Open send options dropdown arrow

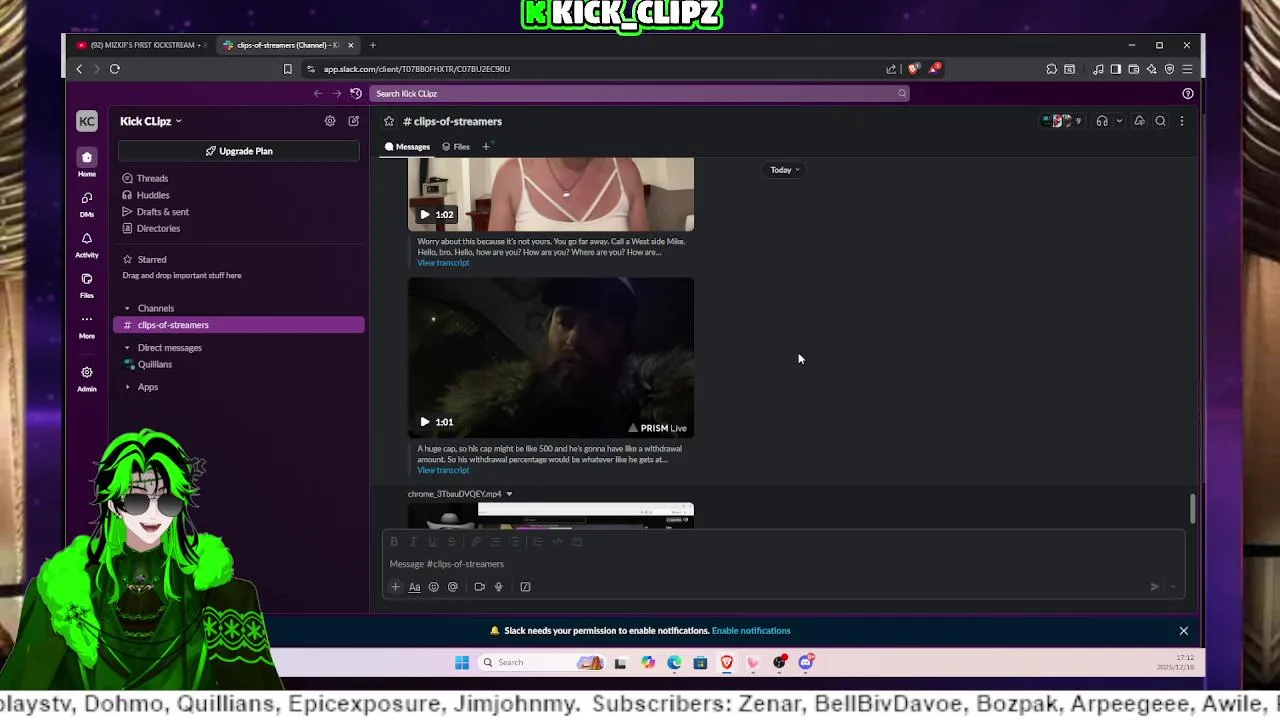[x=1173, y=587]
